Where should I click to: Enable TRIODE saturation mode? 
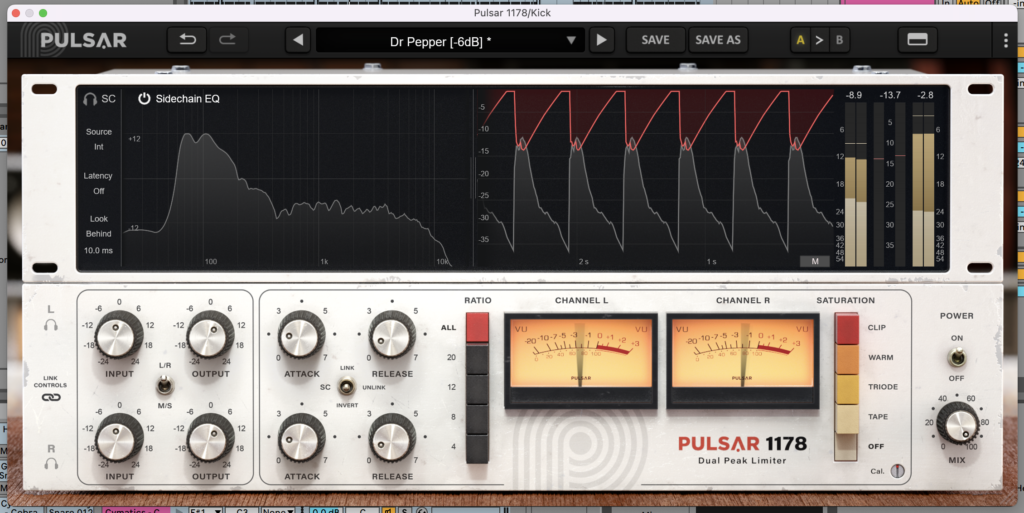pyautogui.click(x=847, y=388)
